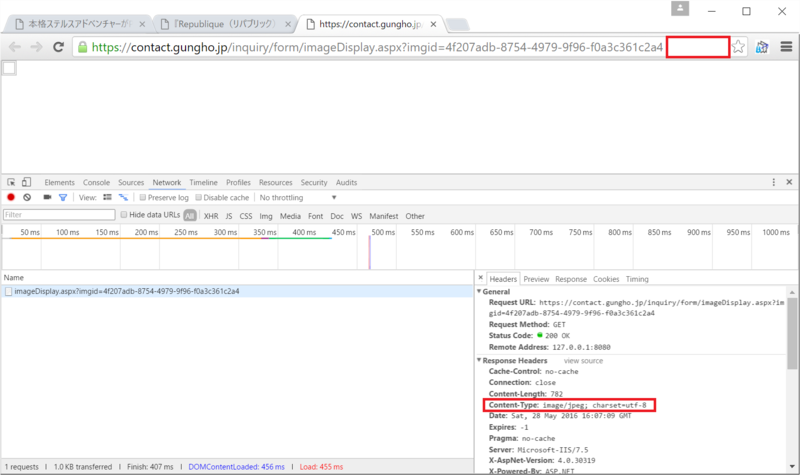Enable the Disable cache checkbox
This screenshot has width=800, height=475.
pos(198,197)
